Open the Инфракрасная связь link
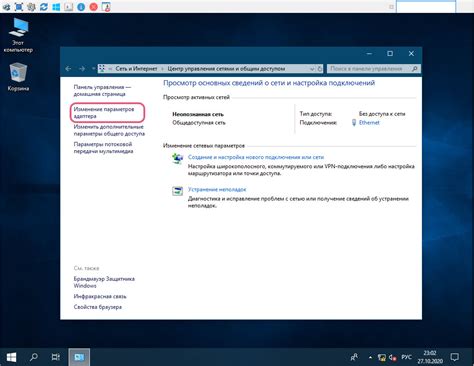The image size is (474, 366). [100, 296]
